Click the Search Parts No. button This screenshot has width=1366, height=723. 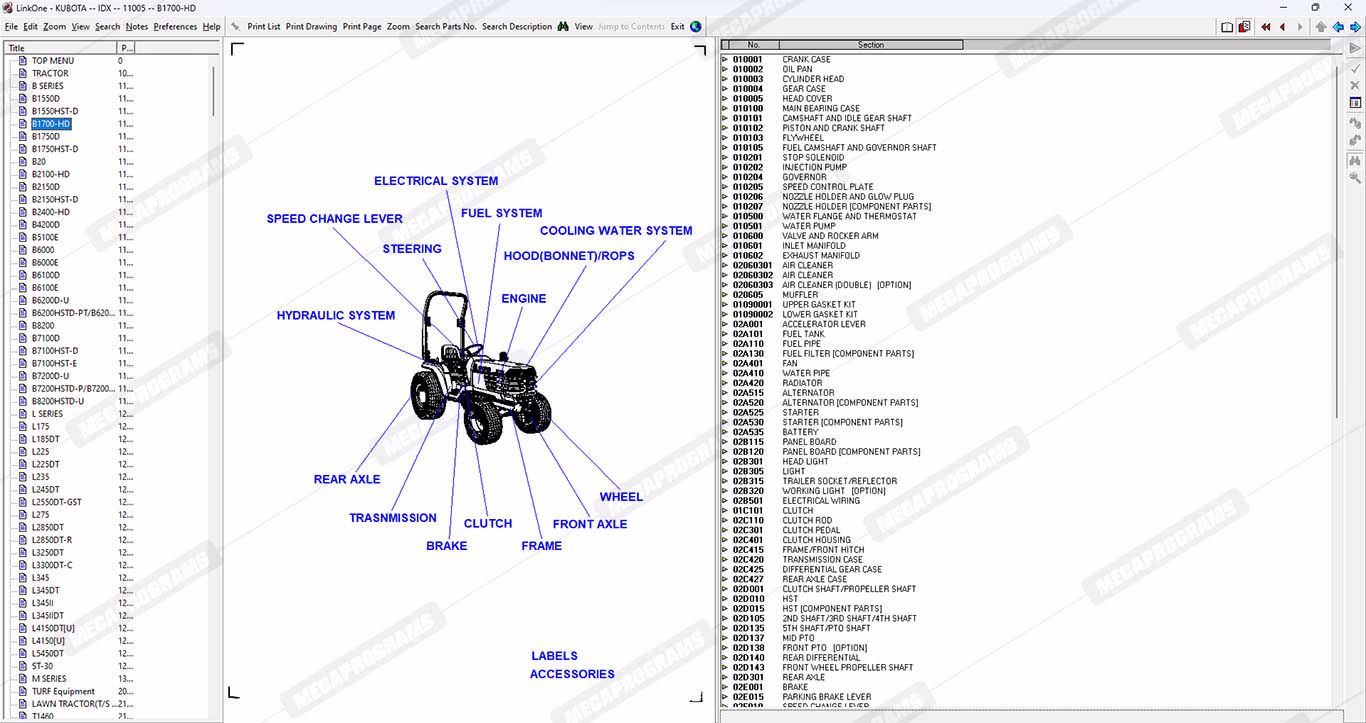click(x=445, y=27)
